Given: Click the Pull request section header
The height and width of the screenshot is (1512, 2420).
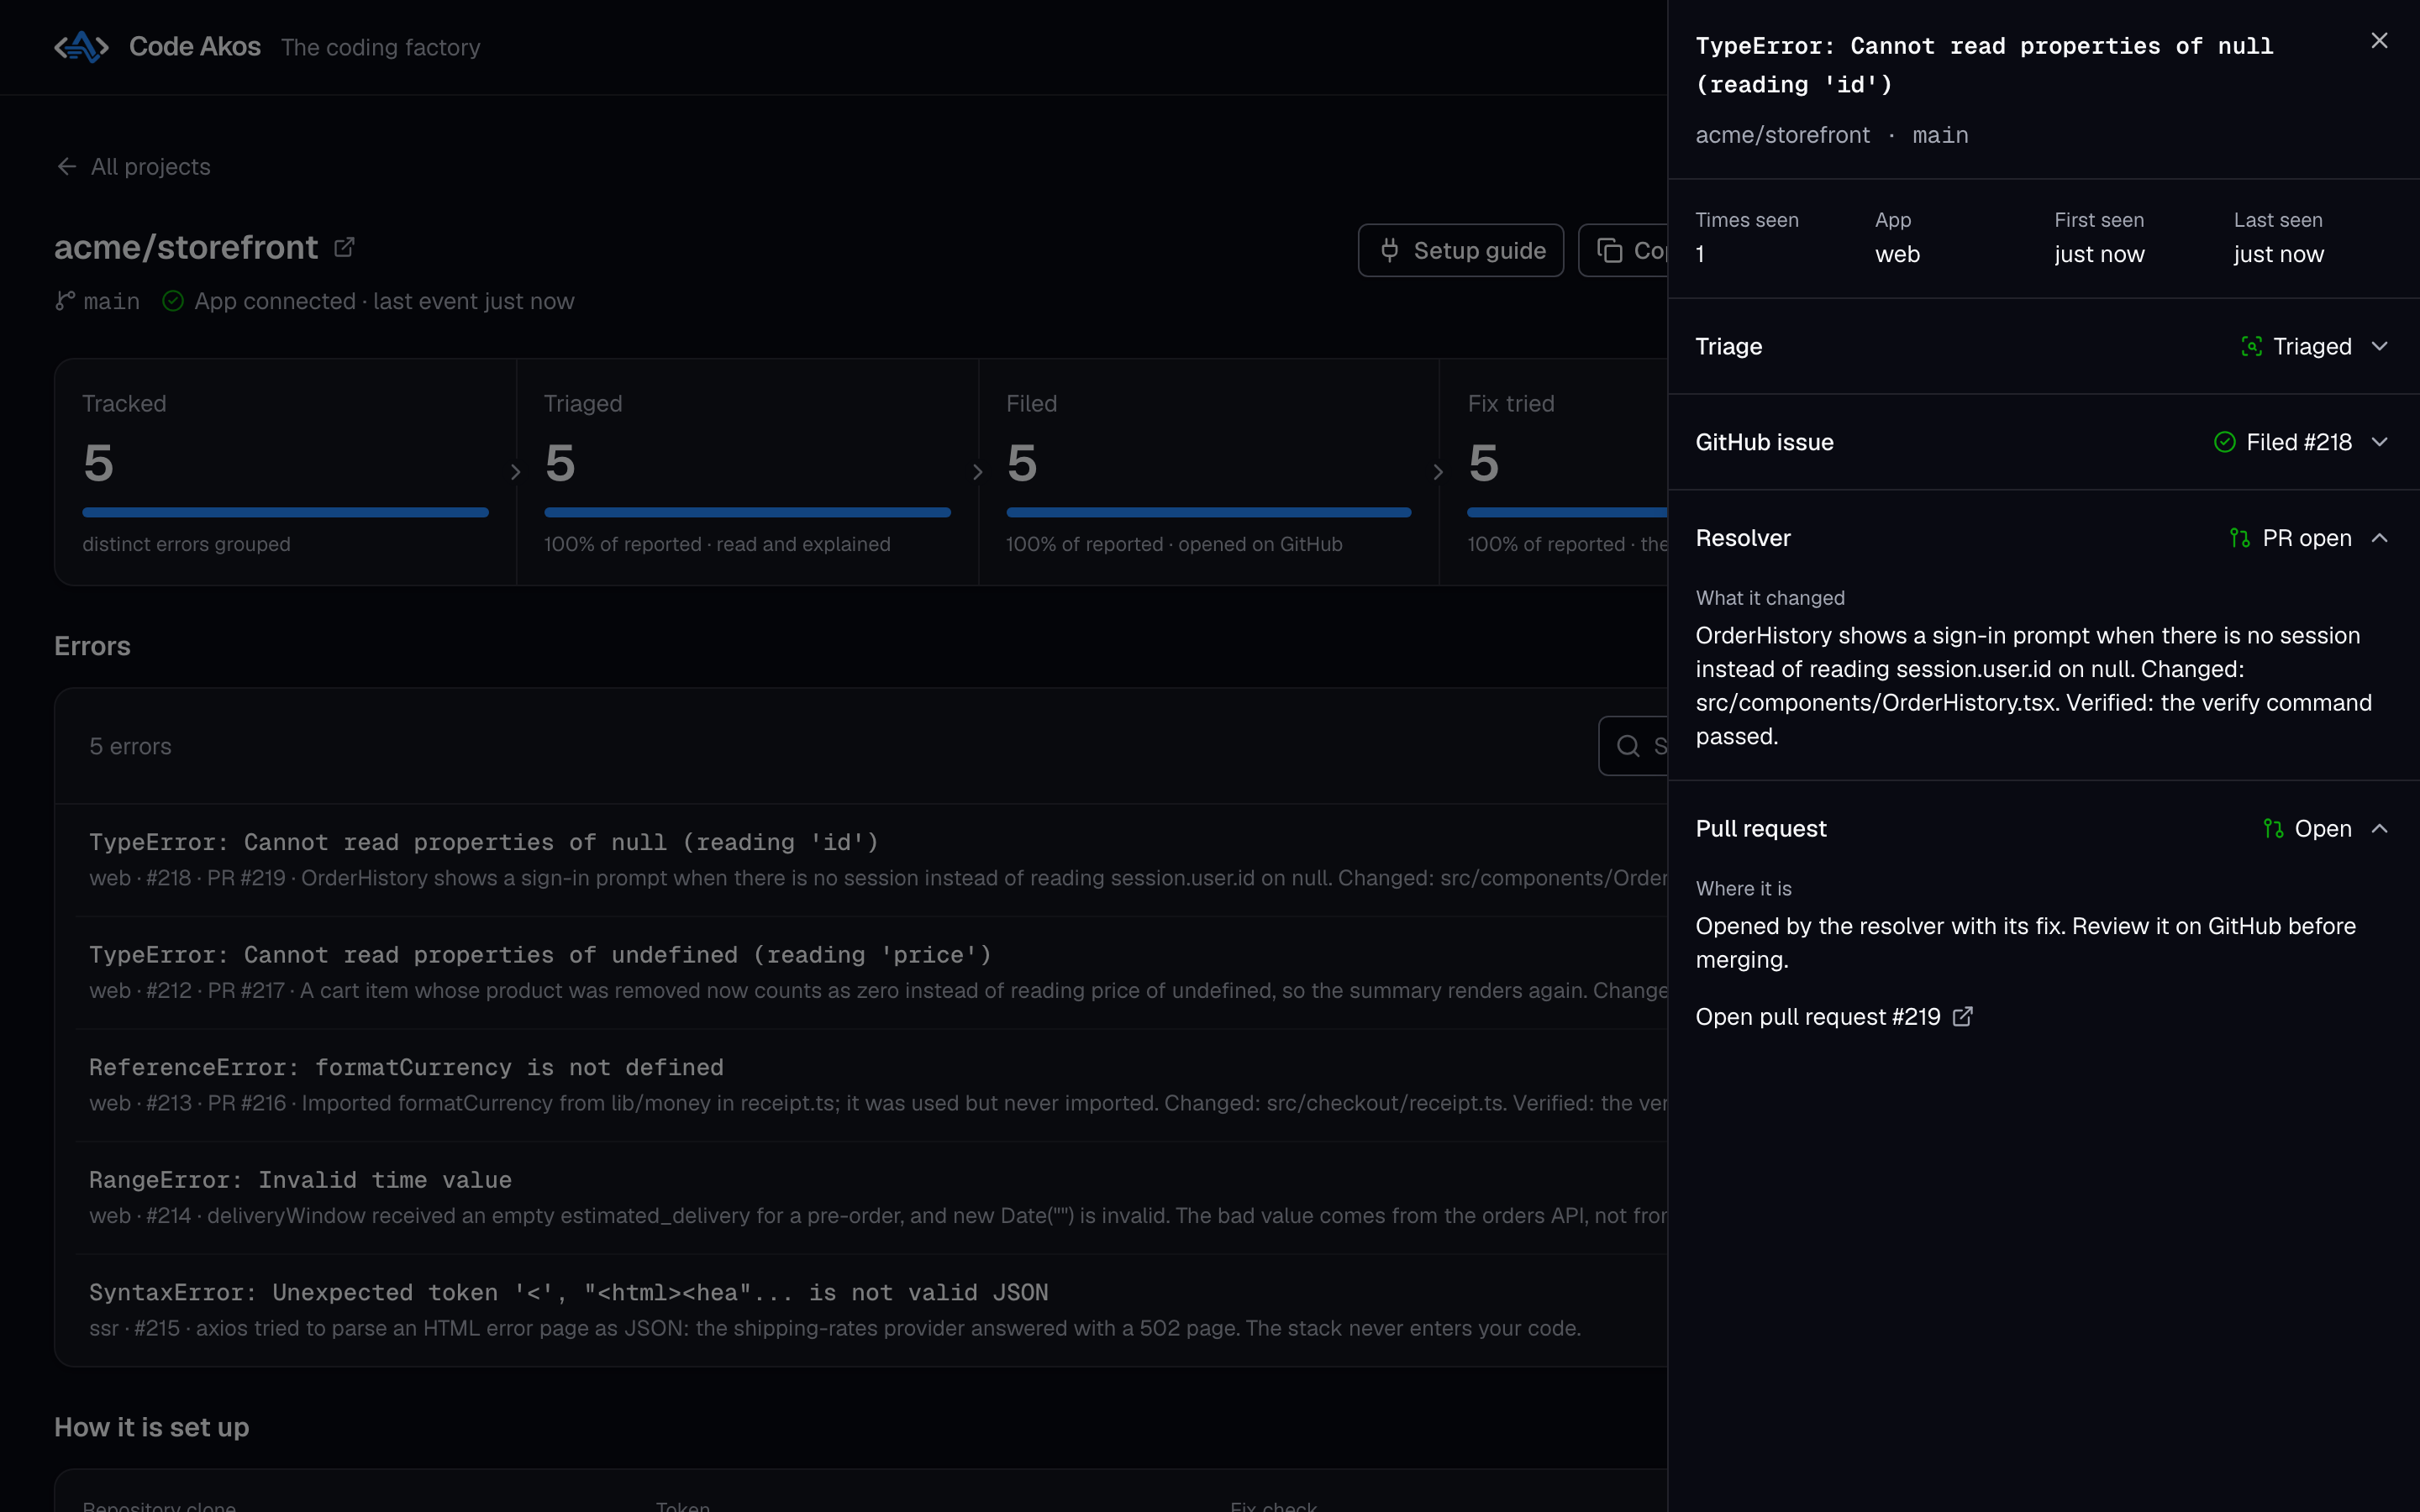Looking at the screenshot, I should click(2043, 829).
